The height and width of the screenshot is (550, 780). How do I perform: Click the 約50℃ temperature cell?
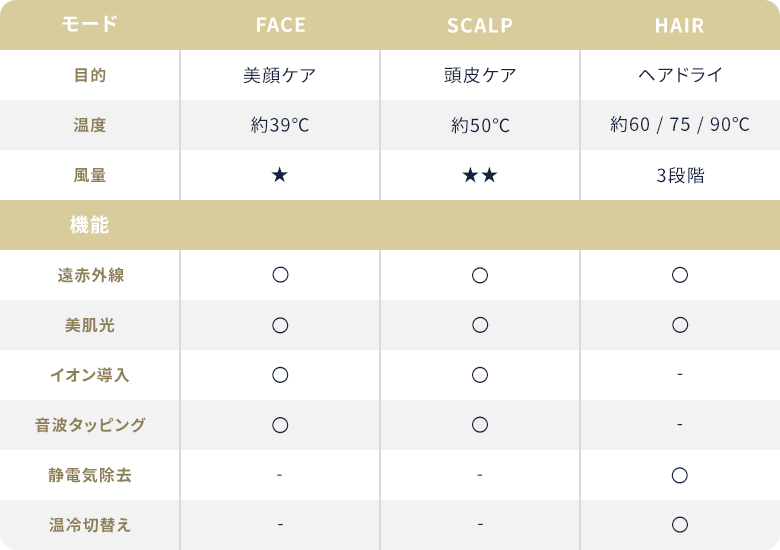[x=480, y=125]
